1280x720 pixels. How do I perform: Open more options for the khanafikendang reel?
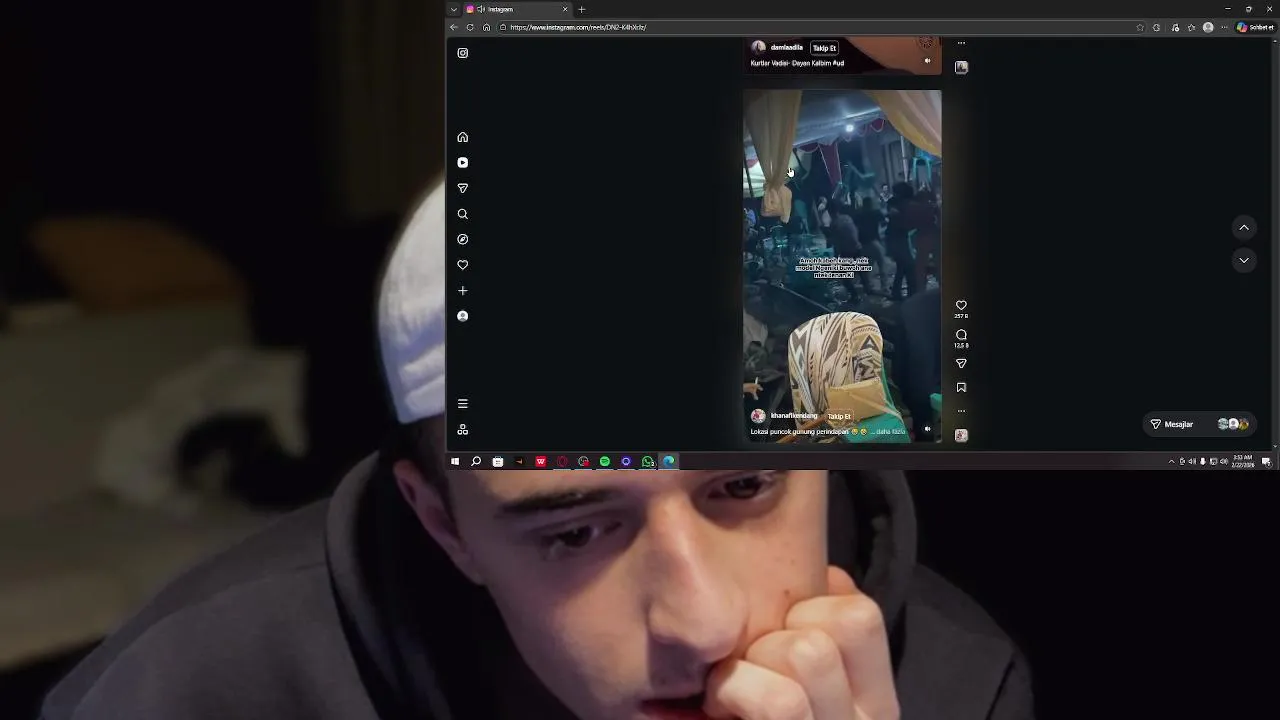(x=961, y=410)
